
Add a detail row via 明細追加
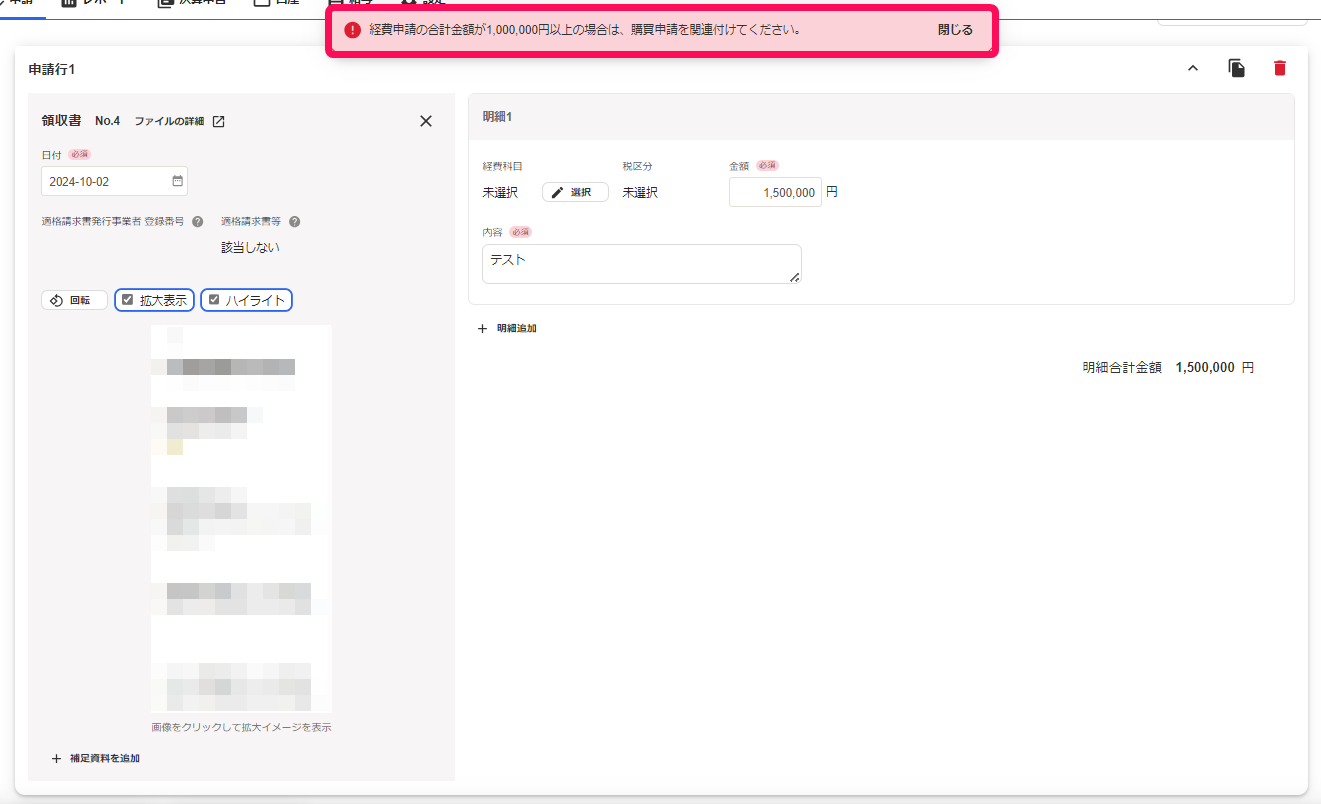(x=507, y=328)
